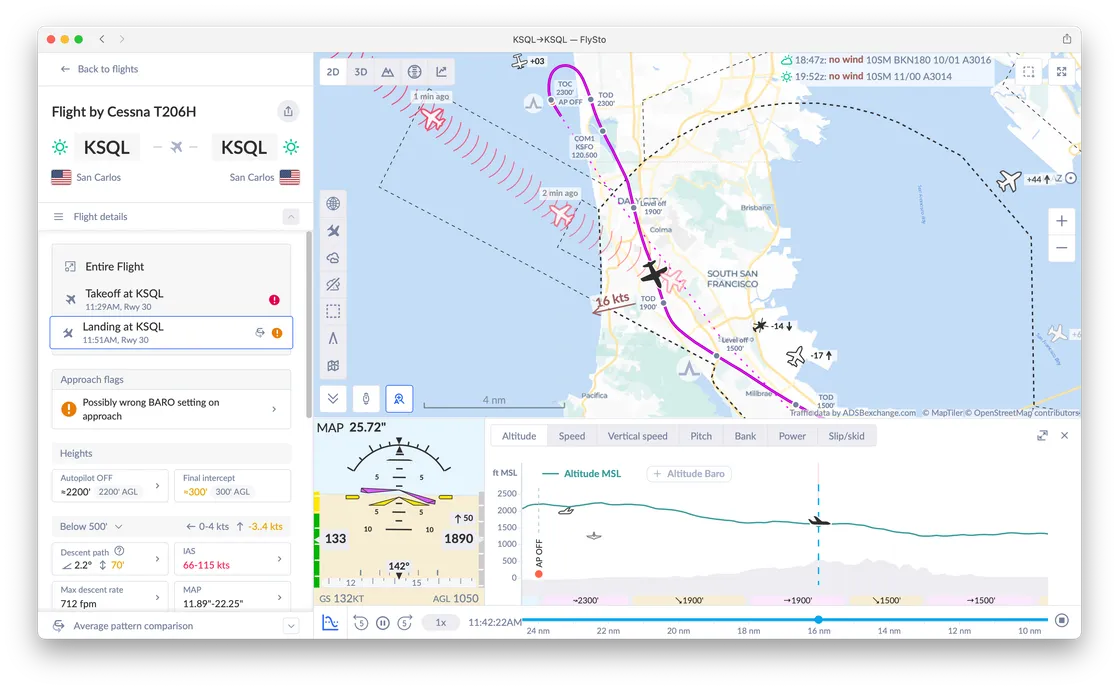Toggle the base map globe layer icon in left map toolbar
This screenshot has width=1120, height=690.
pos(333,204)
